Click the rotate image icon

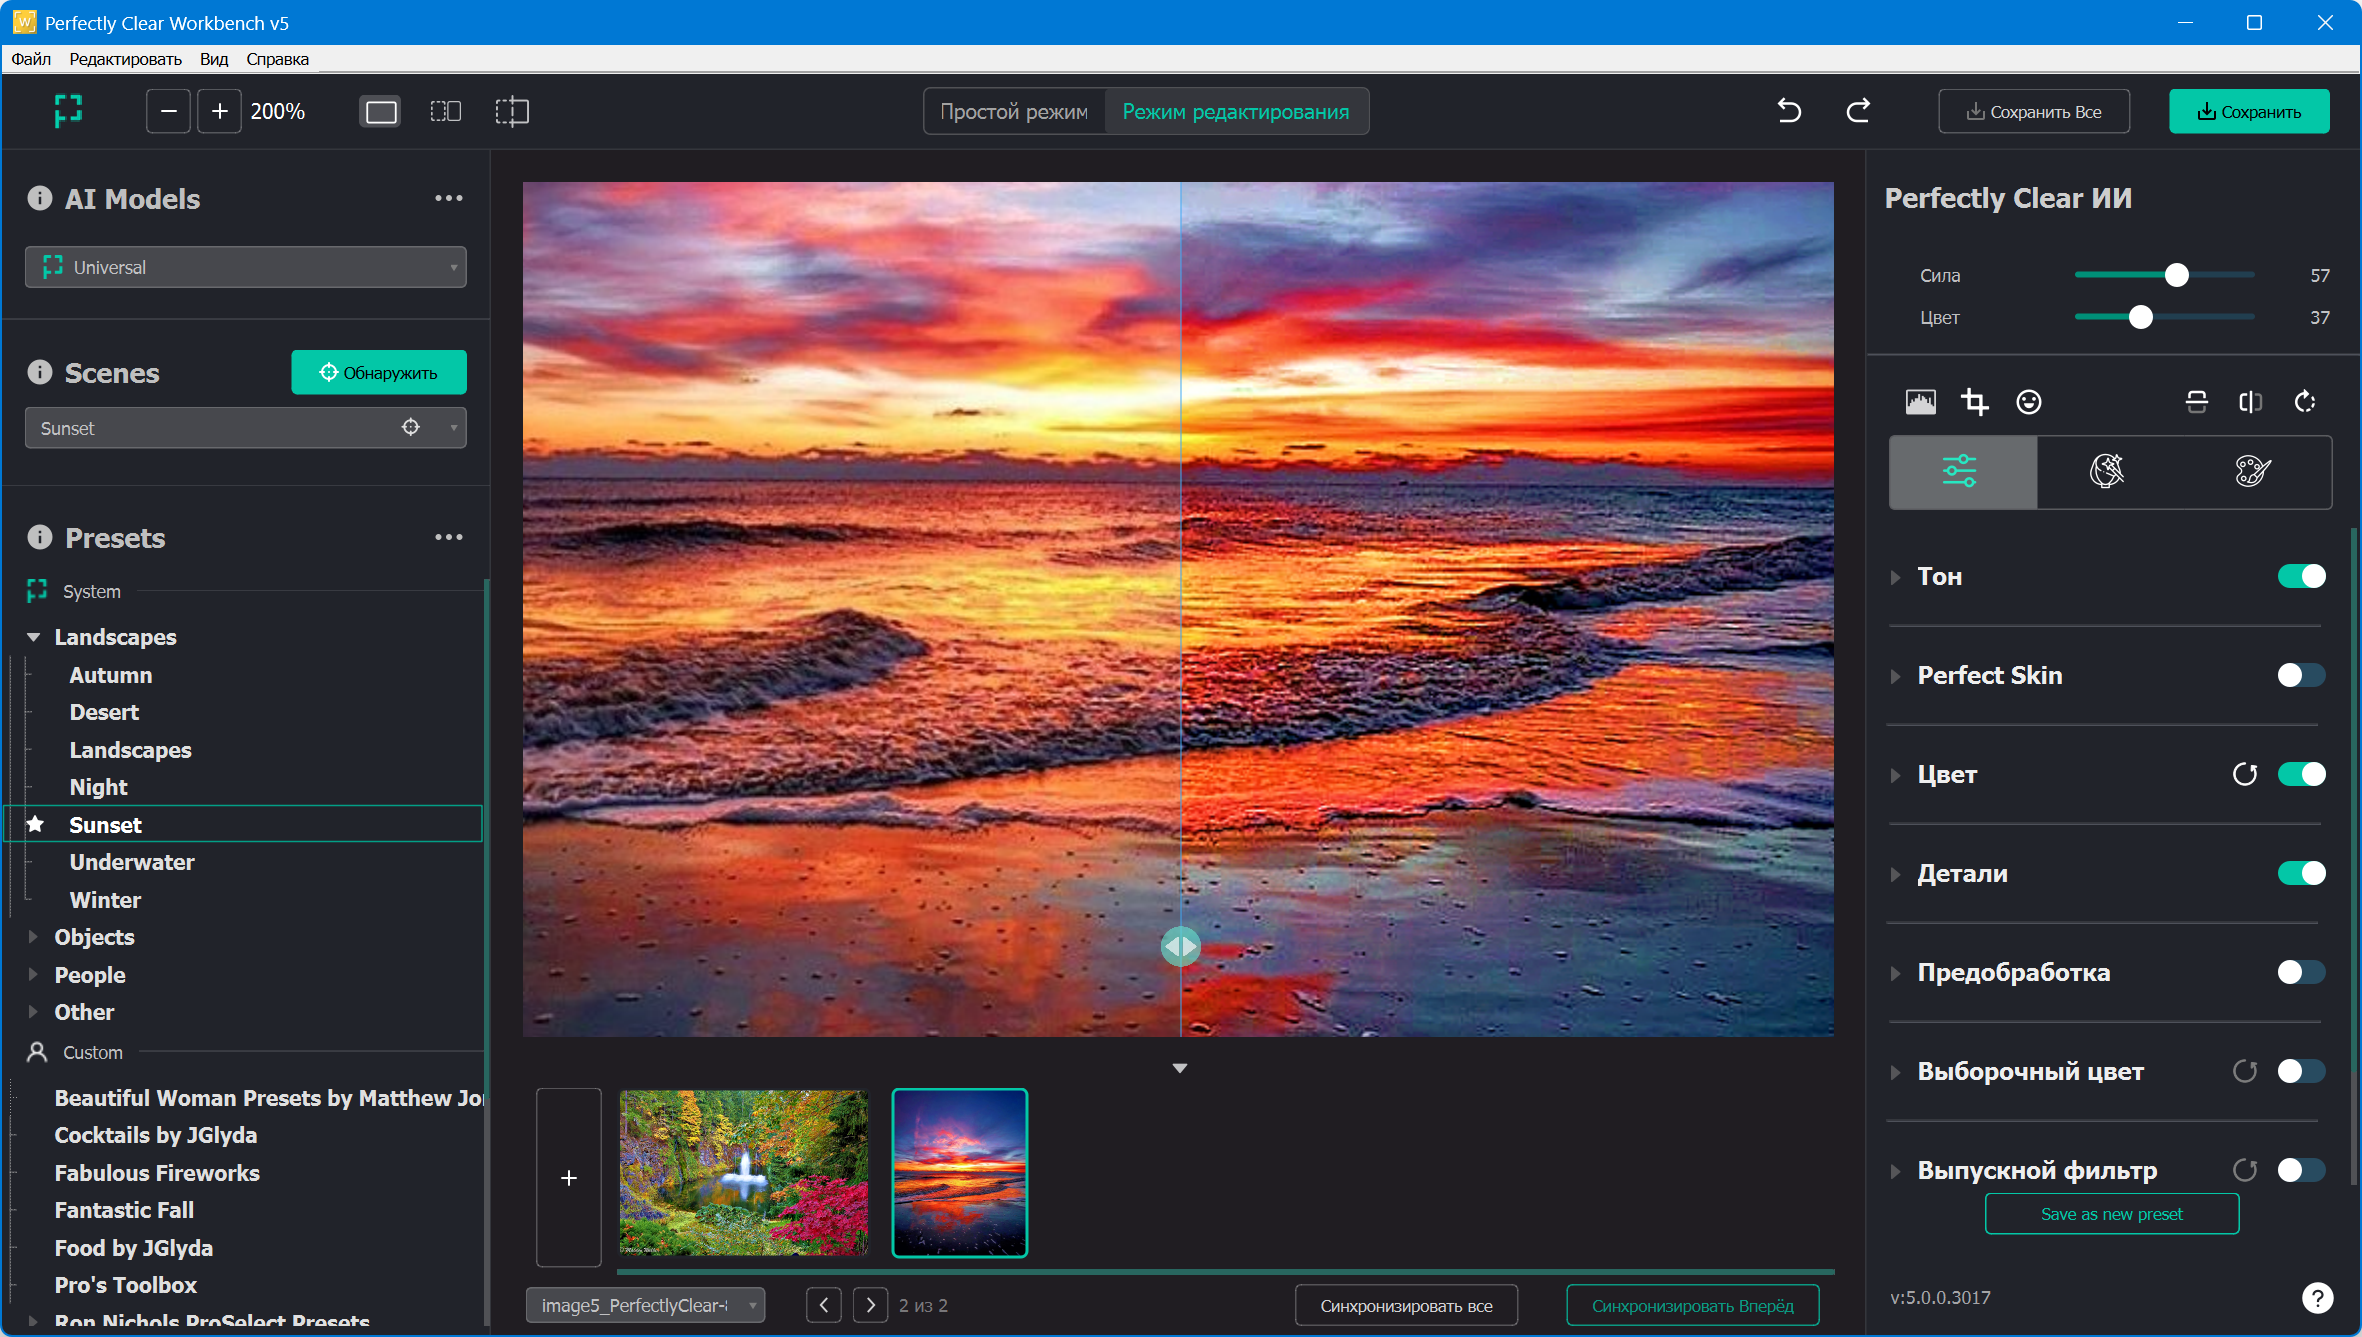pyautogui.click(x=2305, y=402)
